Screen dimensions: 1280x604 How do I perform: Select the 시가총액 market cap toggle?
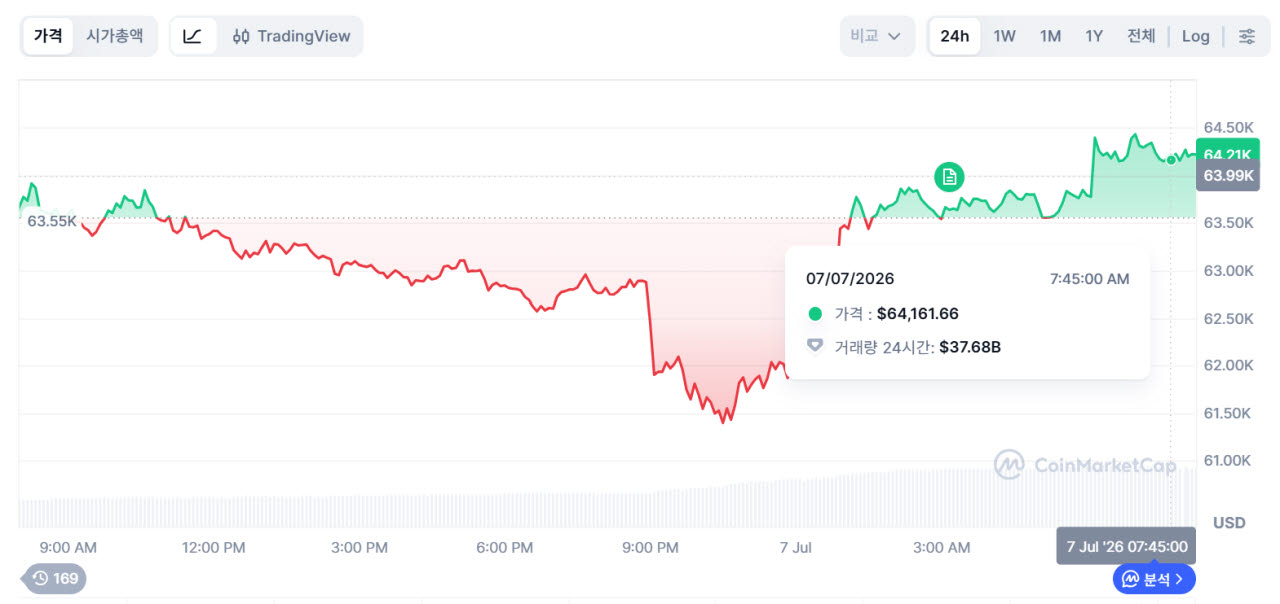pyautogui.click(x=114, y=36)
